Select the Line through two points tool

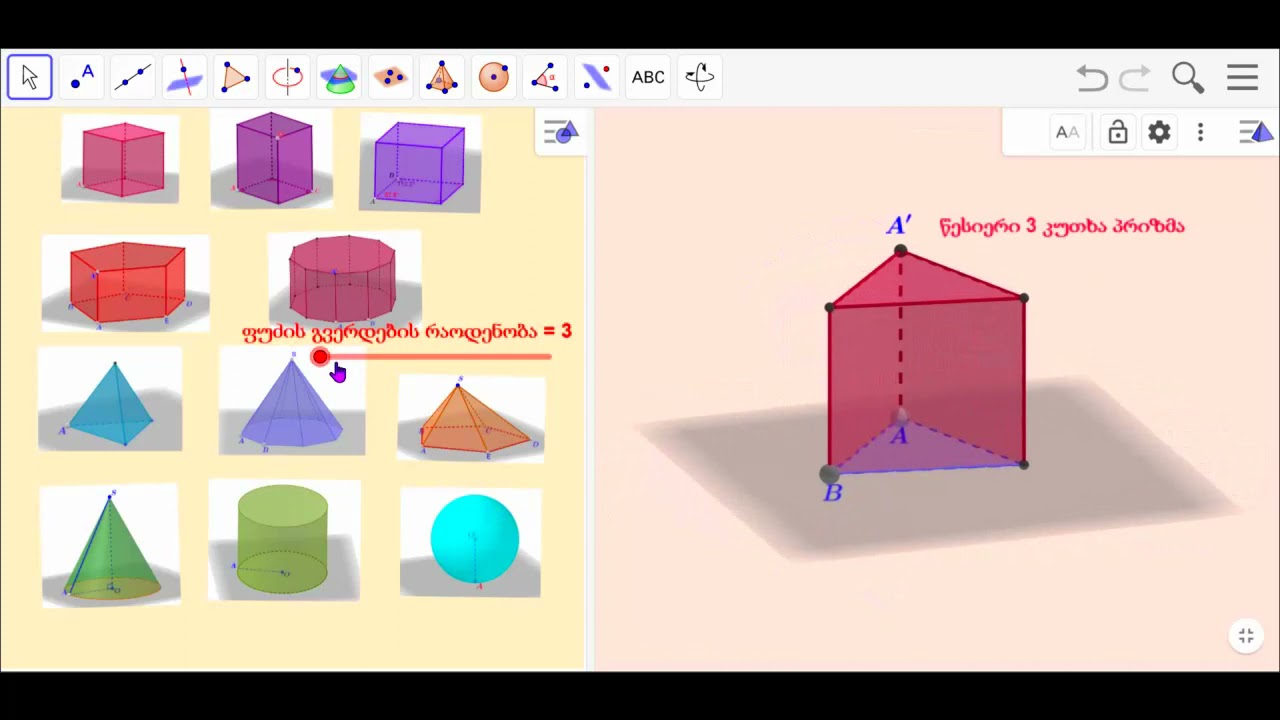coord(133,77)
